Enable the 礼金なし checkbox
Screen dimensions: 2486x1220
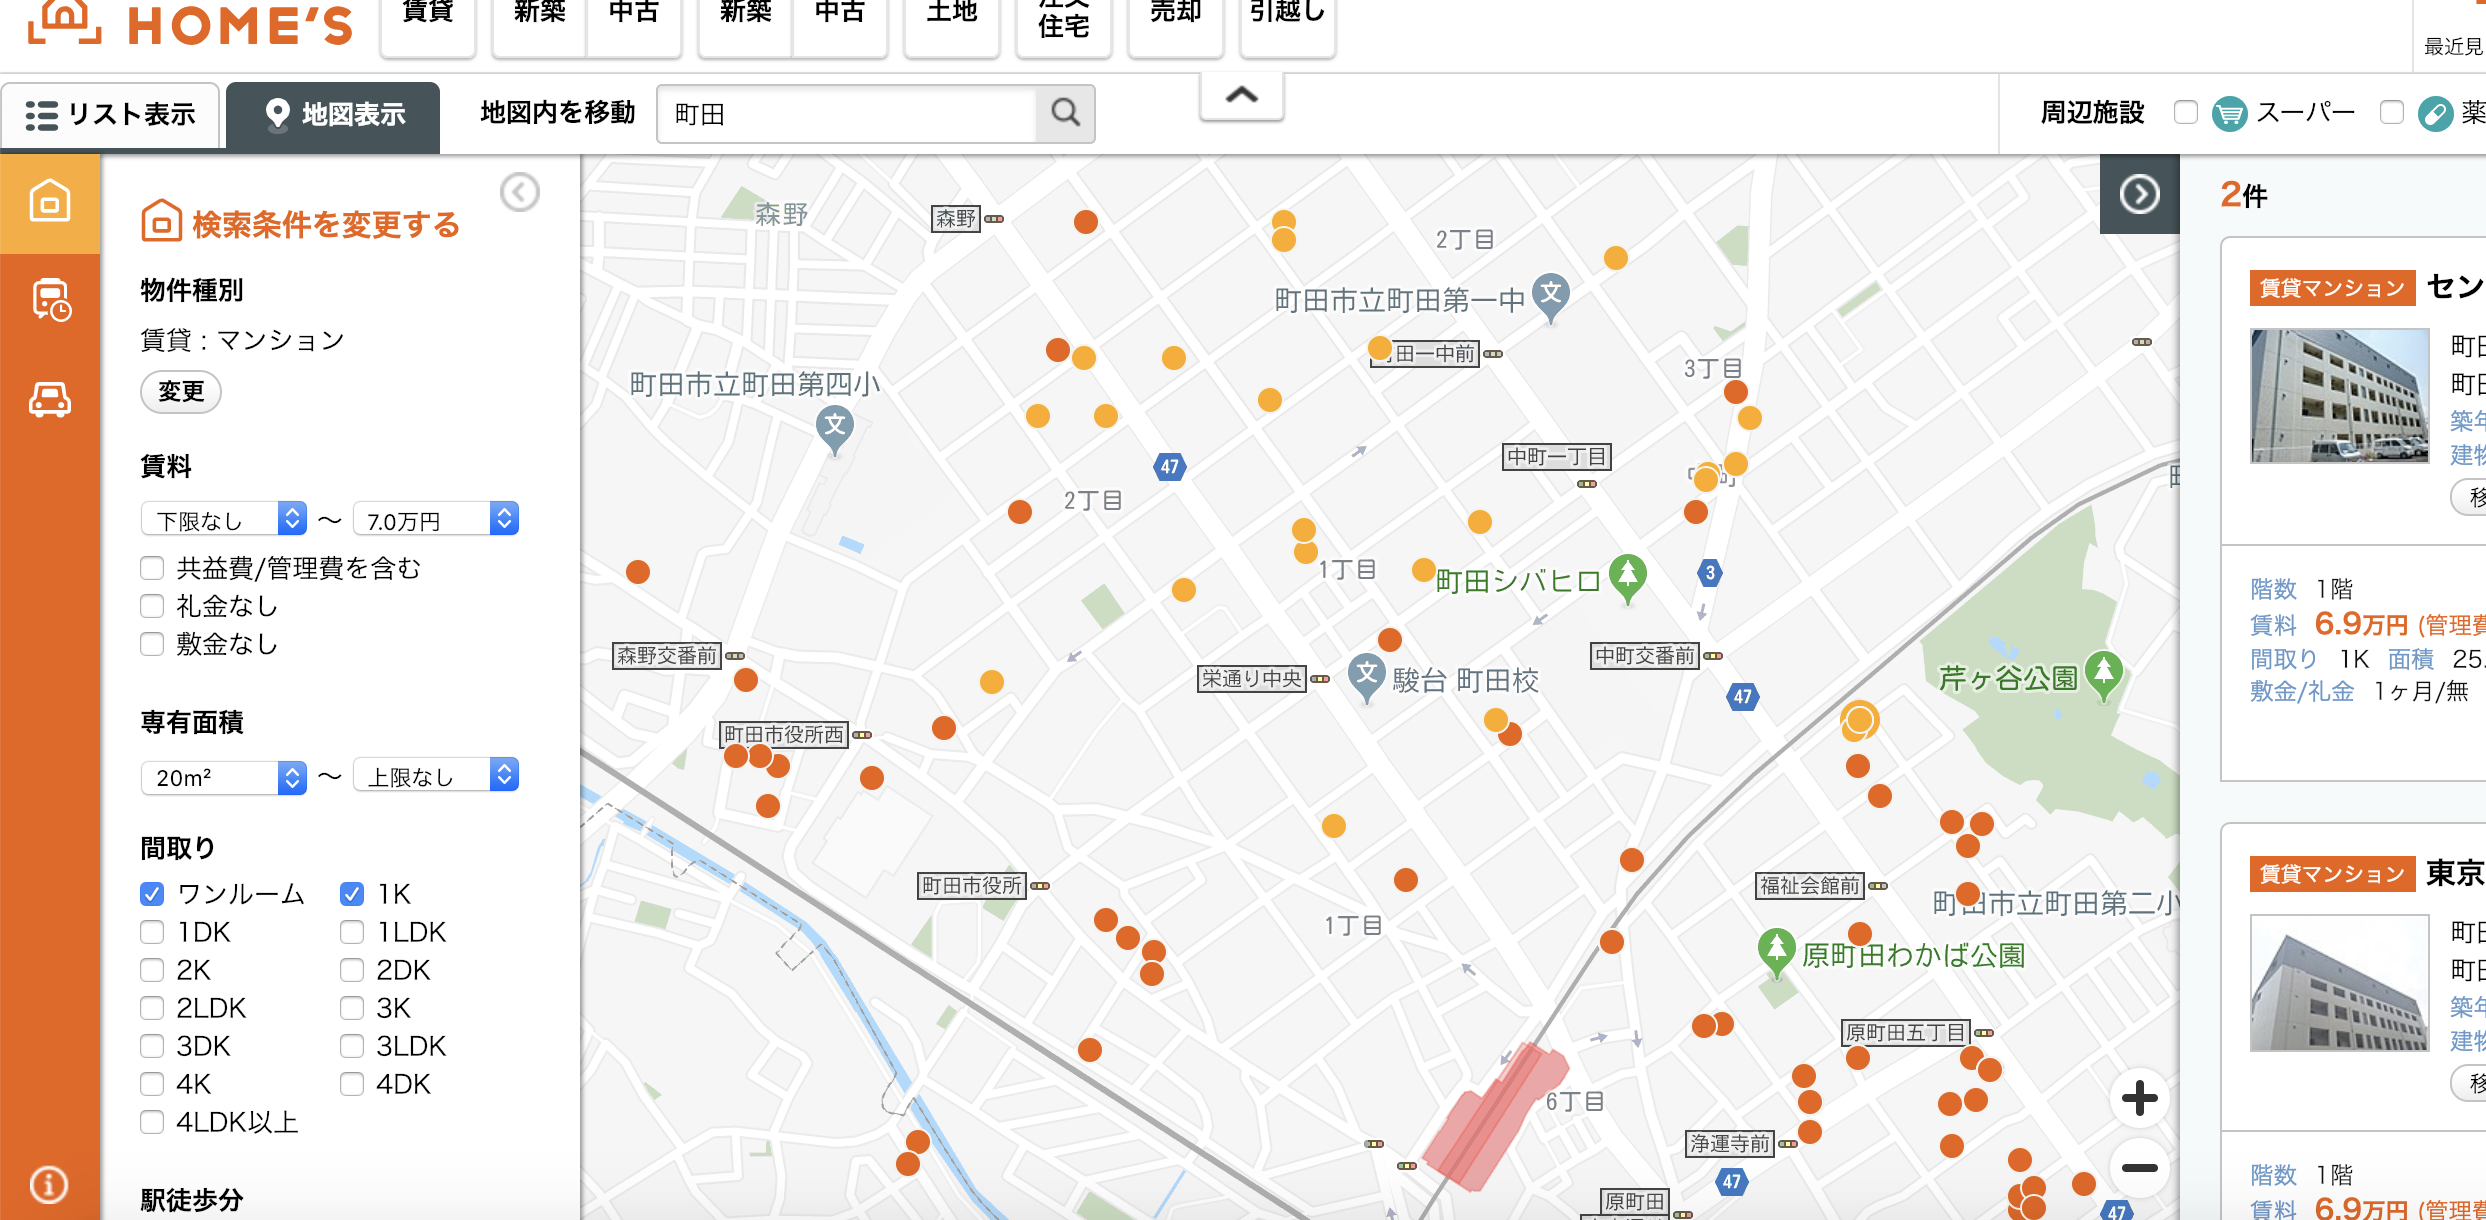point(152,606)
